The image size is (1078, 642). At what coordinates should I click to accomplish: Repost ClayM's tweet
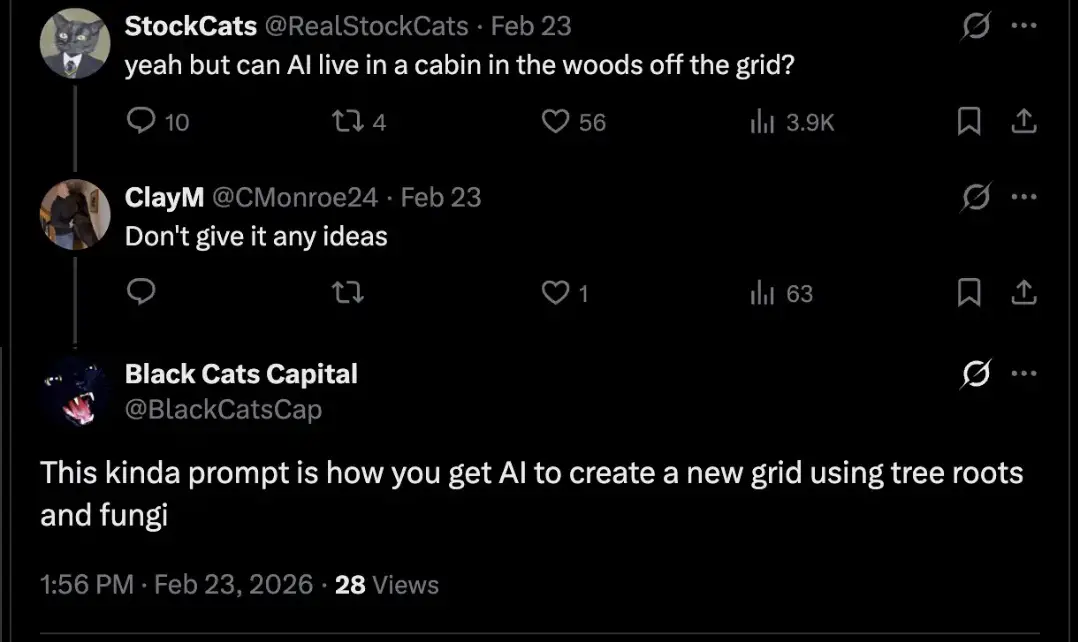344,293
